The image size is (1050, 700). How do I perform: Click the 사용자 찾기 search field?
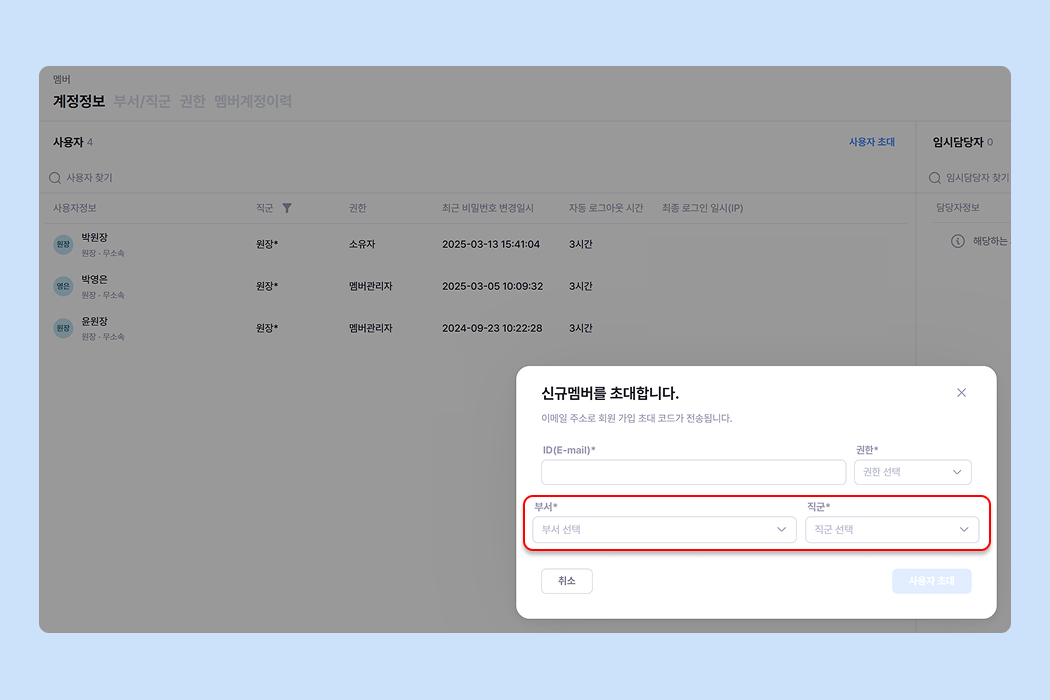tap(89, 178)
